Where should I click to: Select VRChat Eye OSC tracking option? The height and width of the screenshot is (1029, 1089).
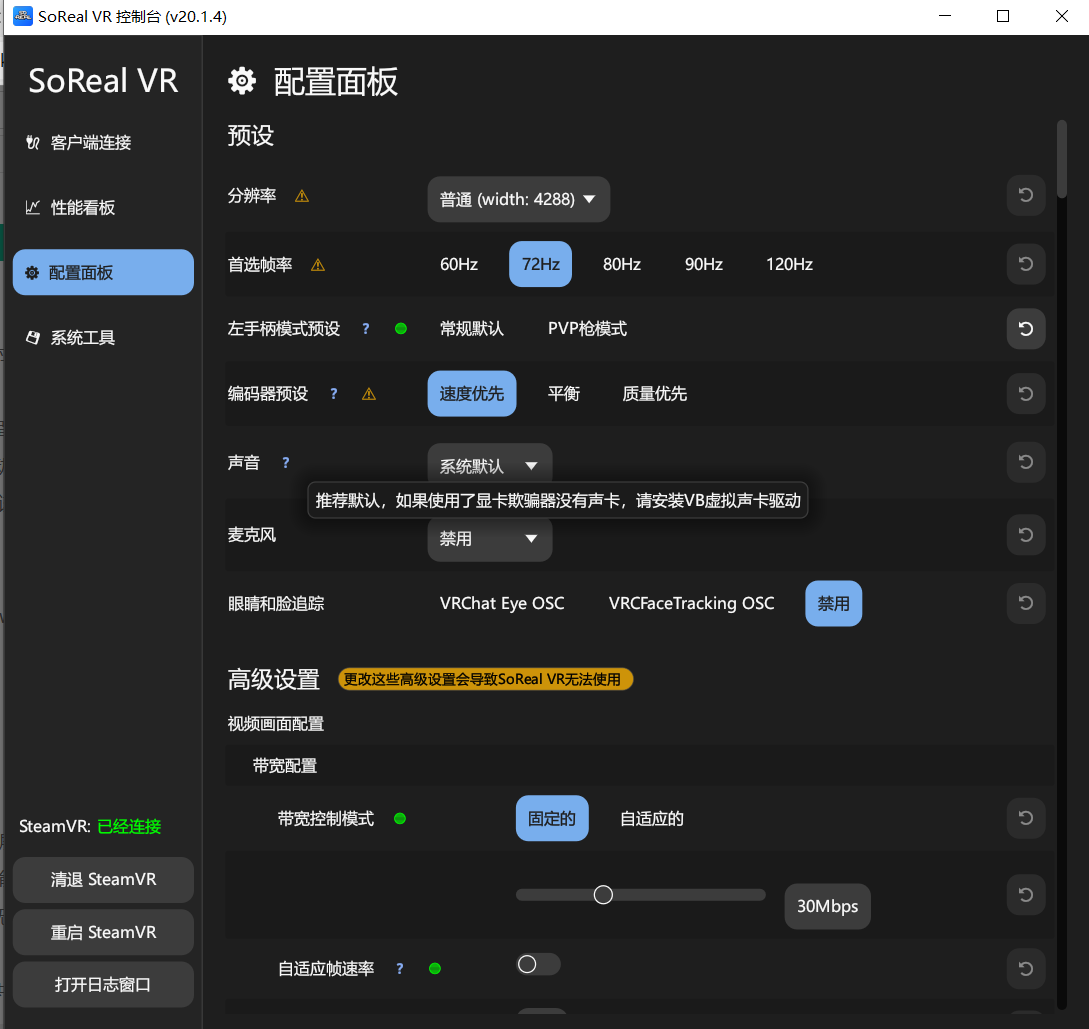(x=502, y=603)
